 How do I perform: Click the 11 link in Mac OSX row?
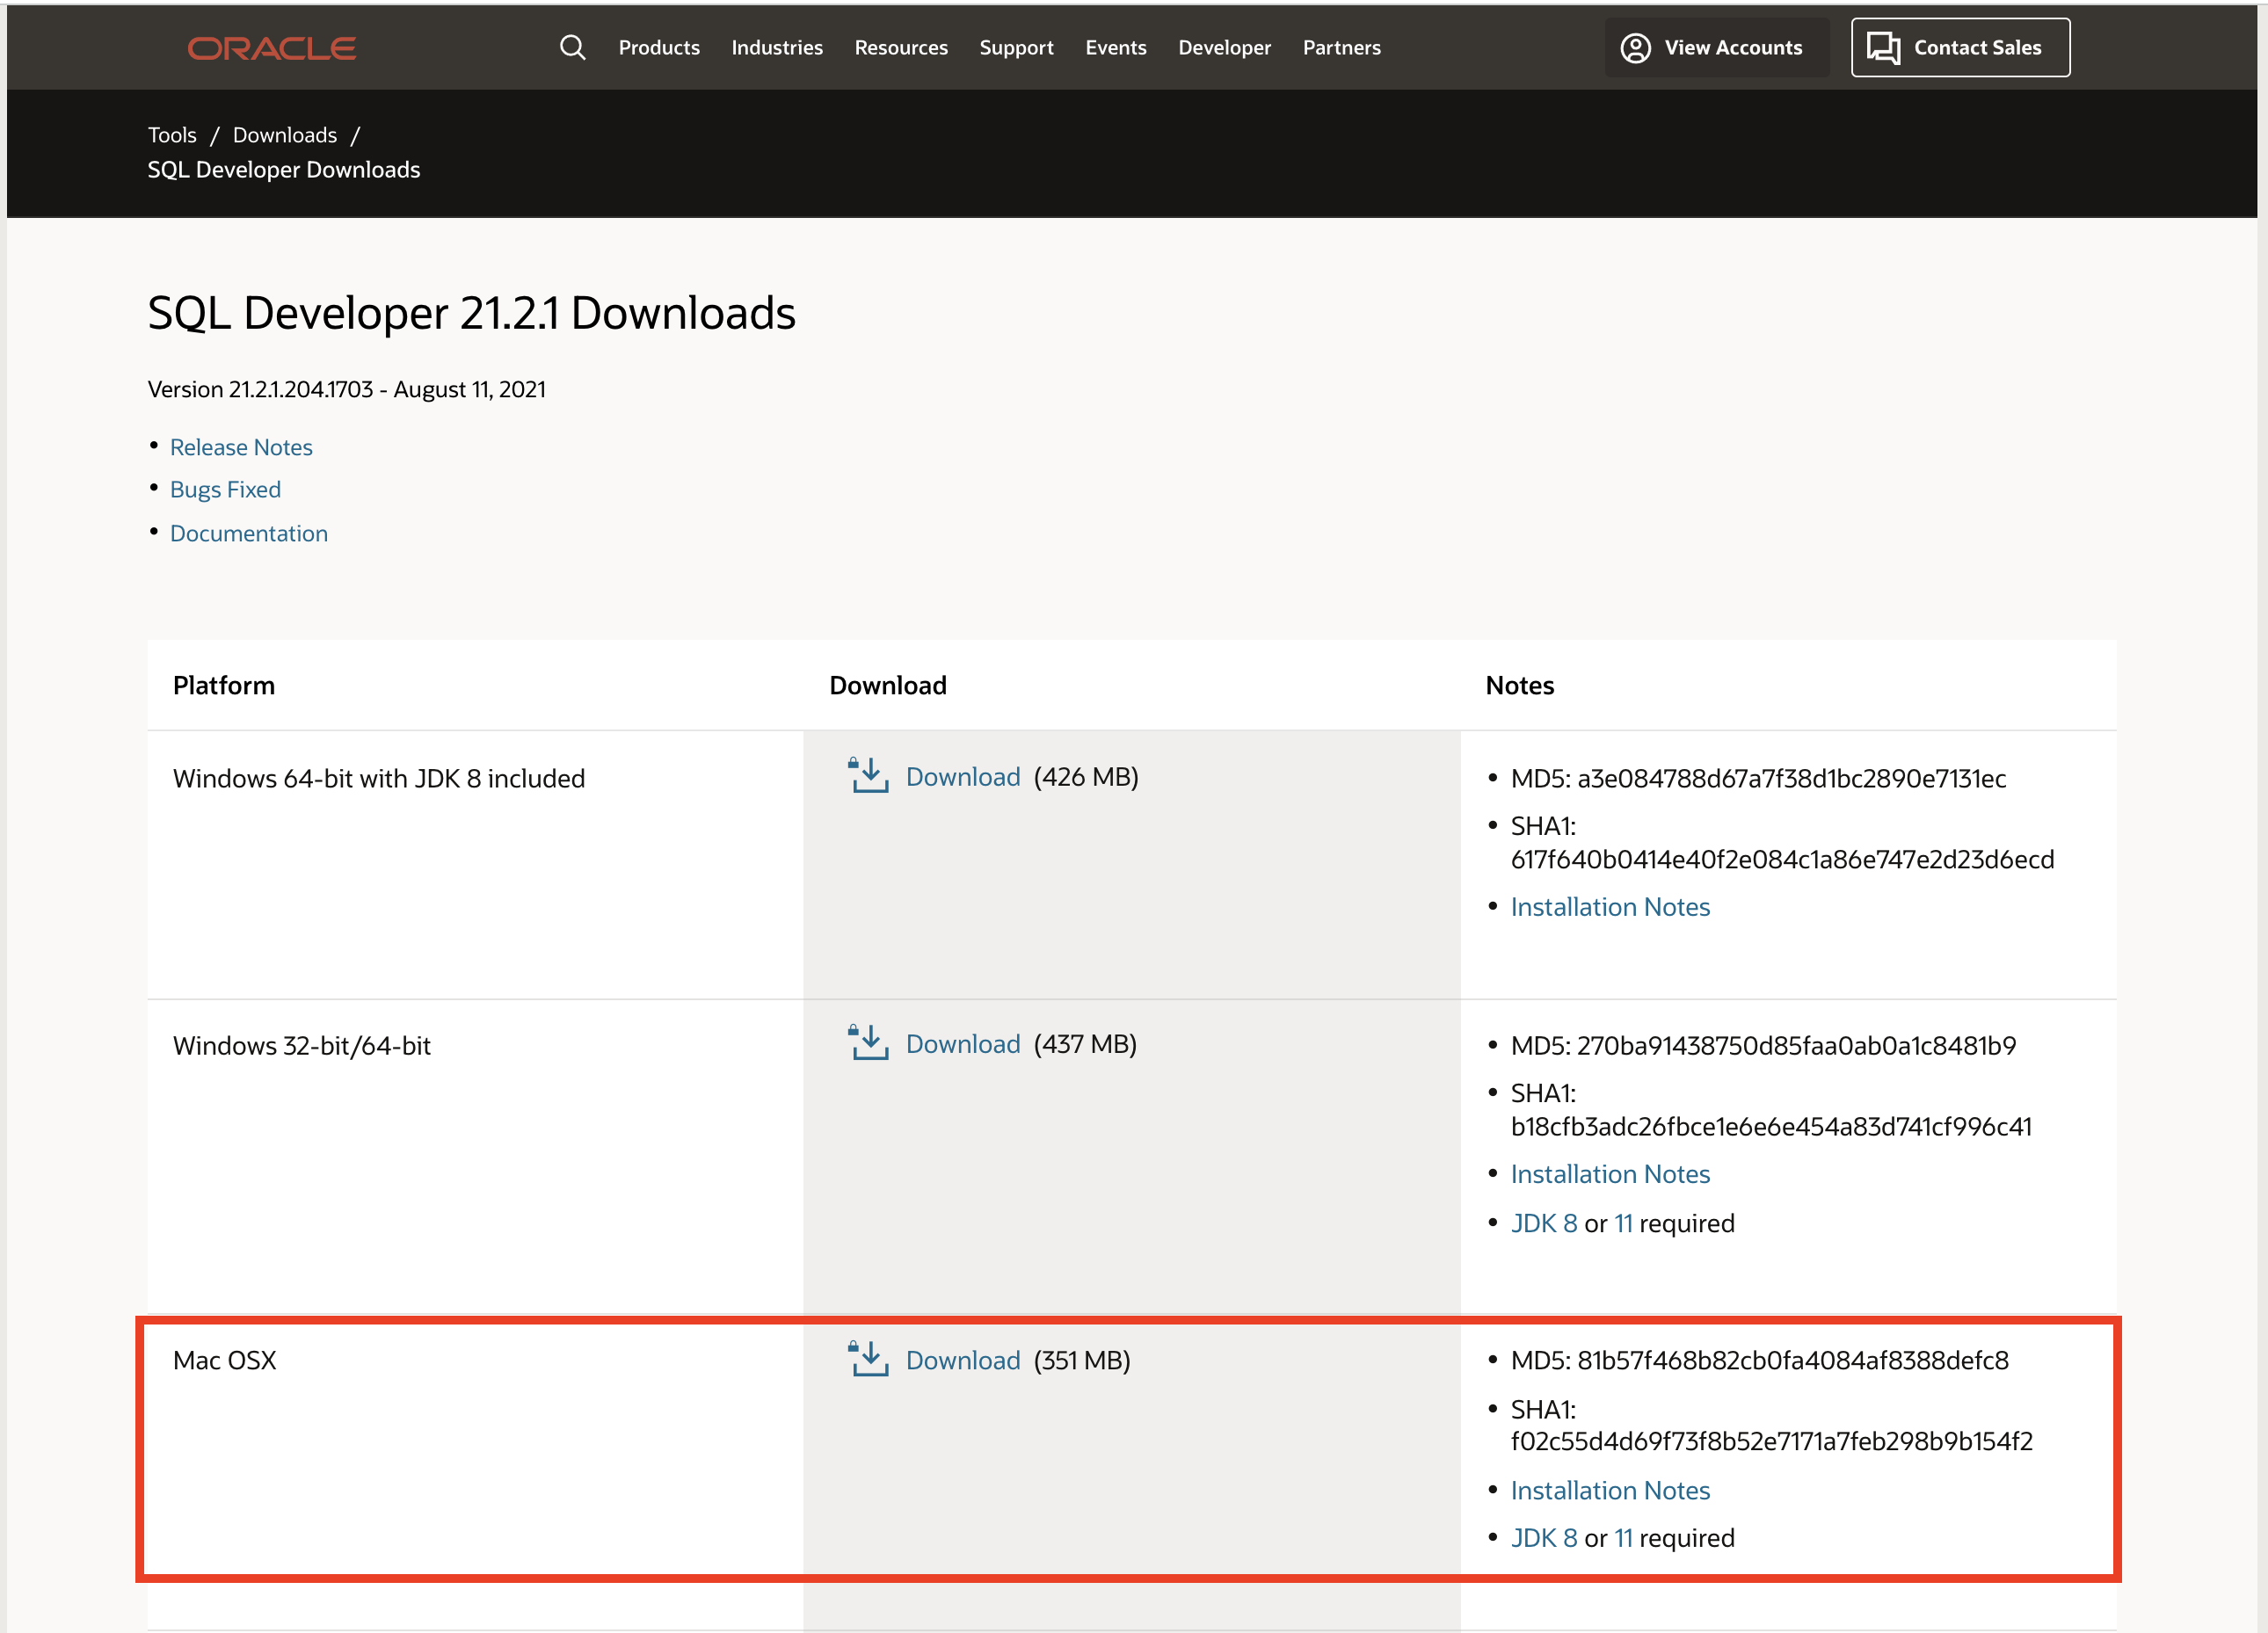[x=1624, y=1538]
